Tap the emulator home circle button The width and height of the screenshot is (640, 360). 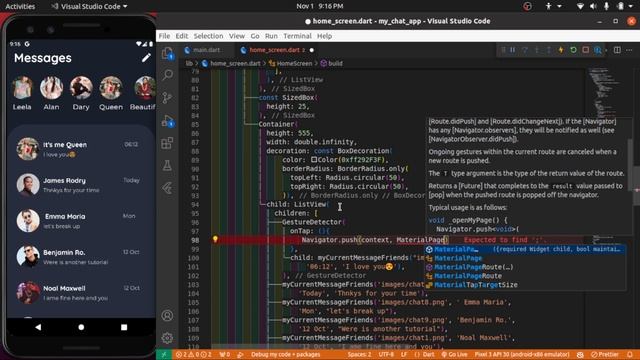(x=81, y=327)
